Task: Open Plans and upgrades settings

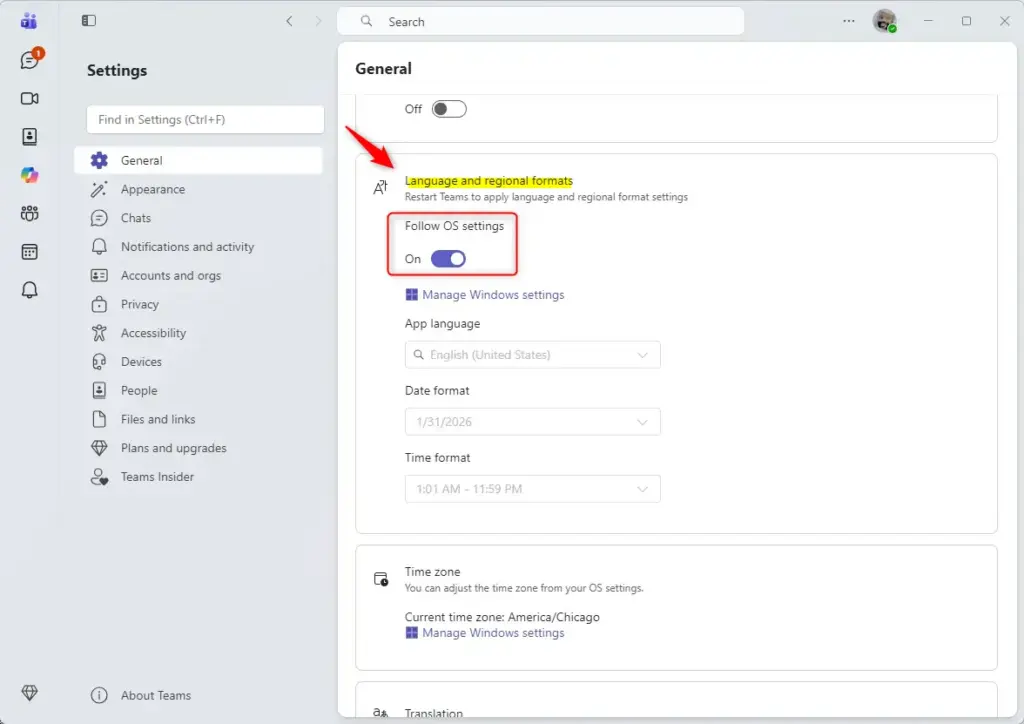Action: [x=199, y=448]
